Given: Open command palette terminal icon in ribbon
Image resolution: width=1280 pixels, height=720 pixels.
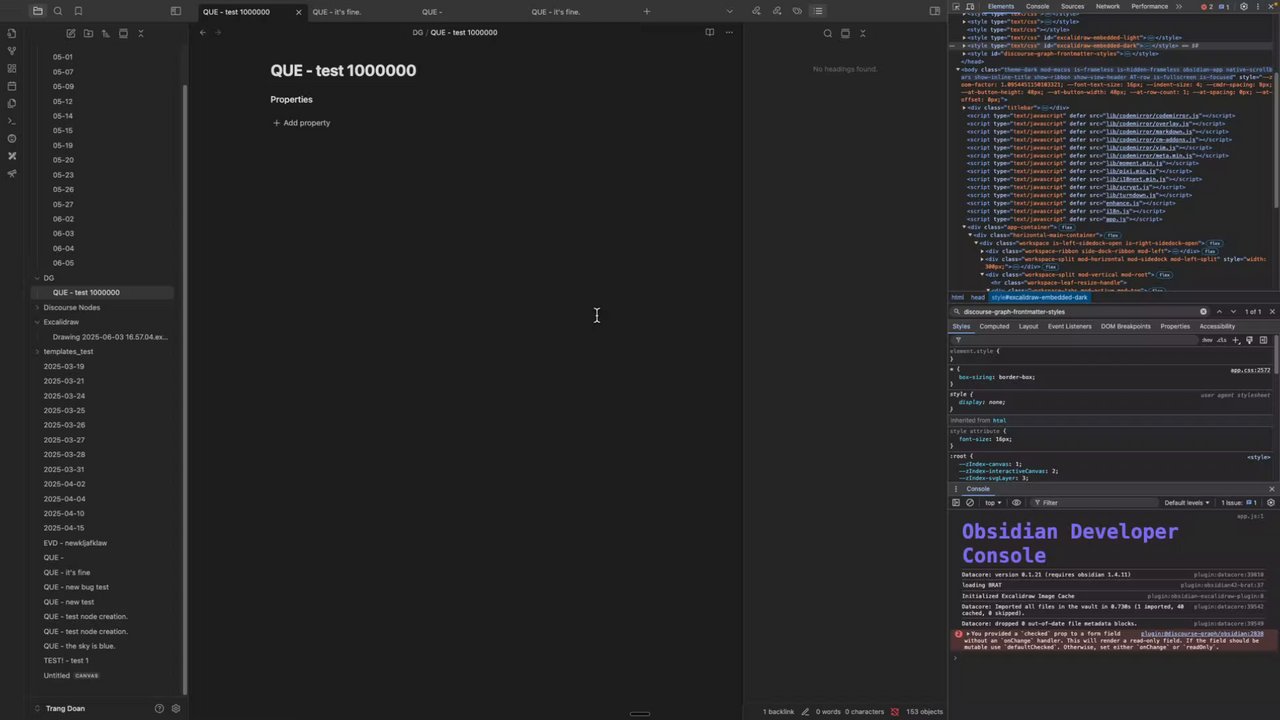Looking at the screenshot, I should click(x=11, y=121).
